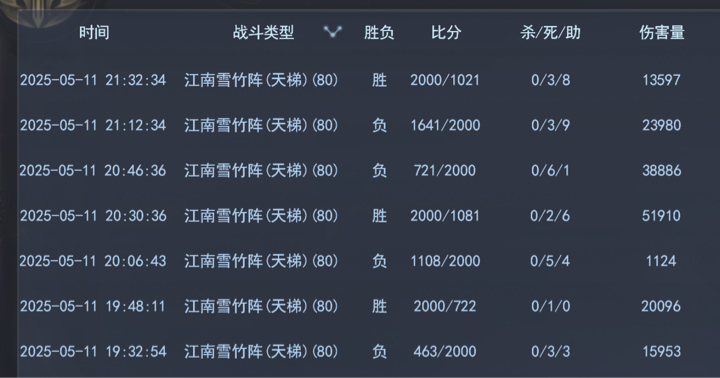The width and height of the screenshot is (720, 378).
Task: Click the 胜 result in the 21:32:34 row
Action: pos(379,80)
